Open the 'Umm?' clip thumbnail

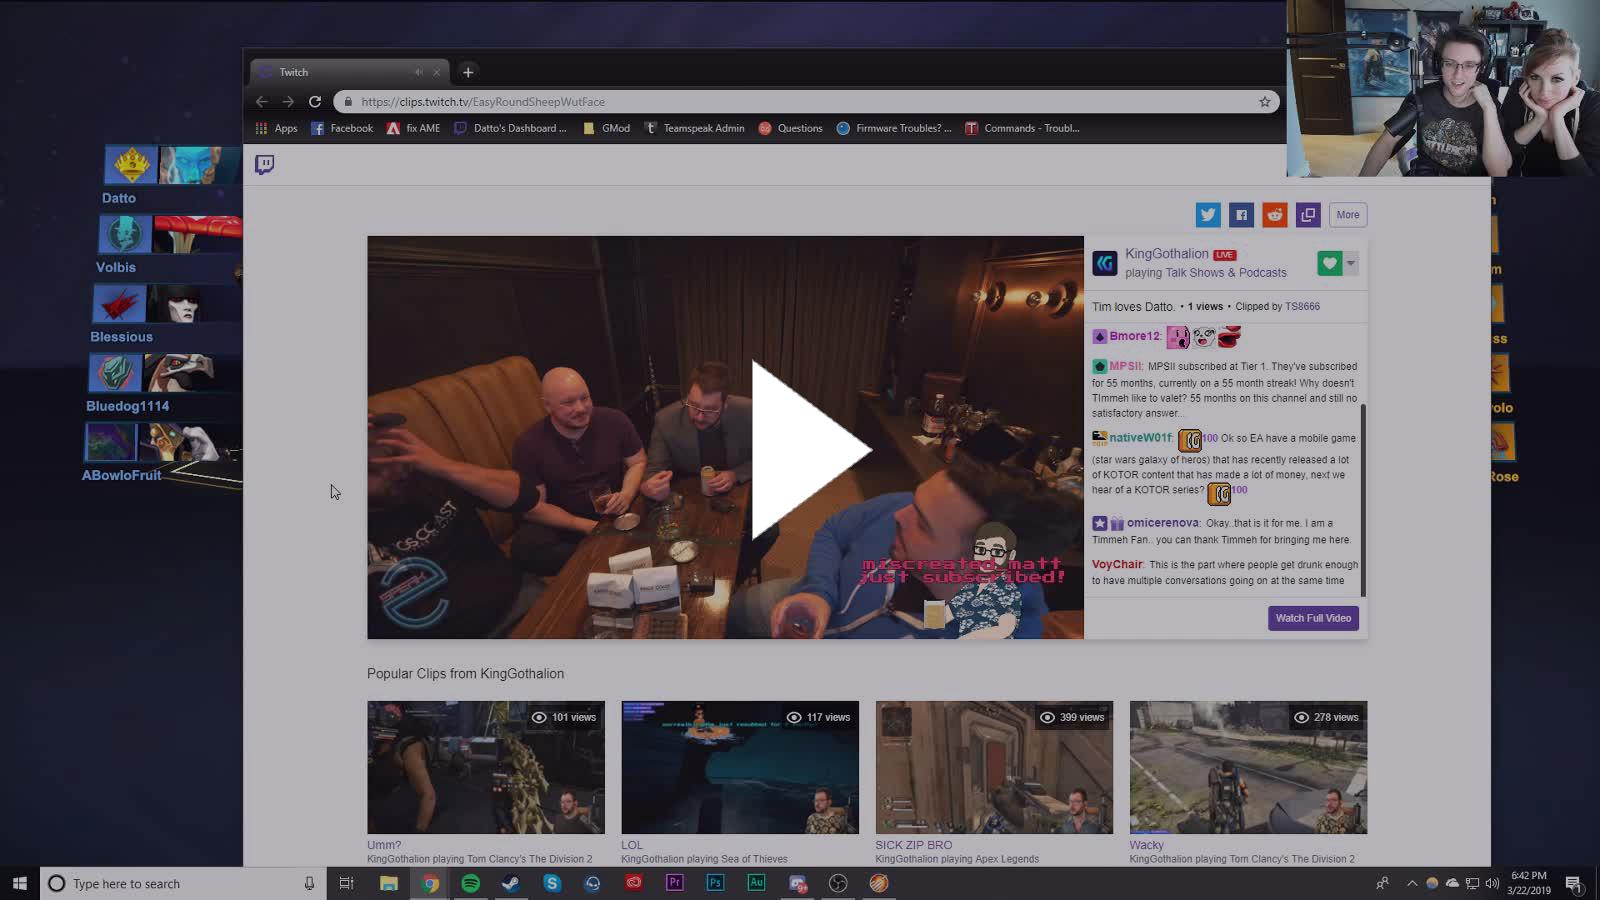click(486, 767)
